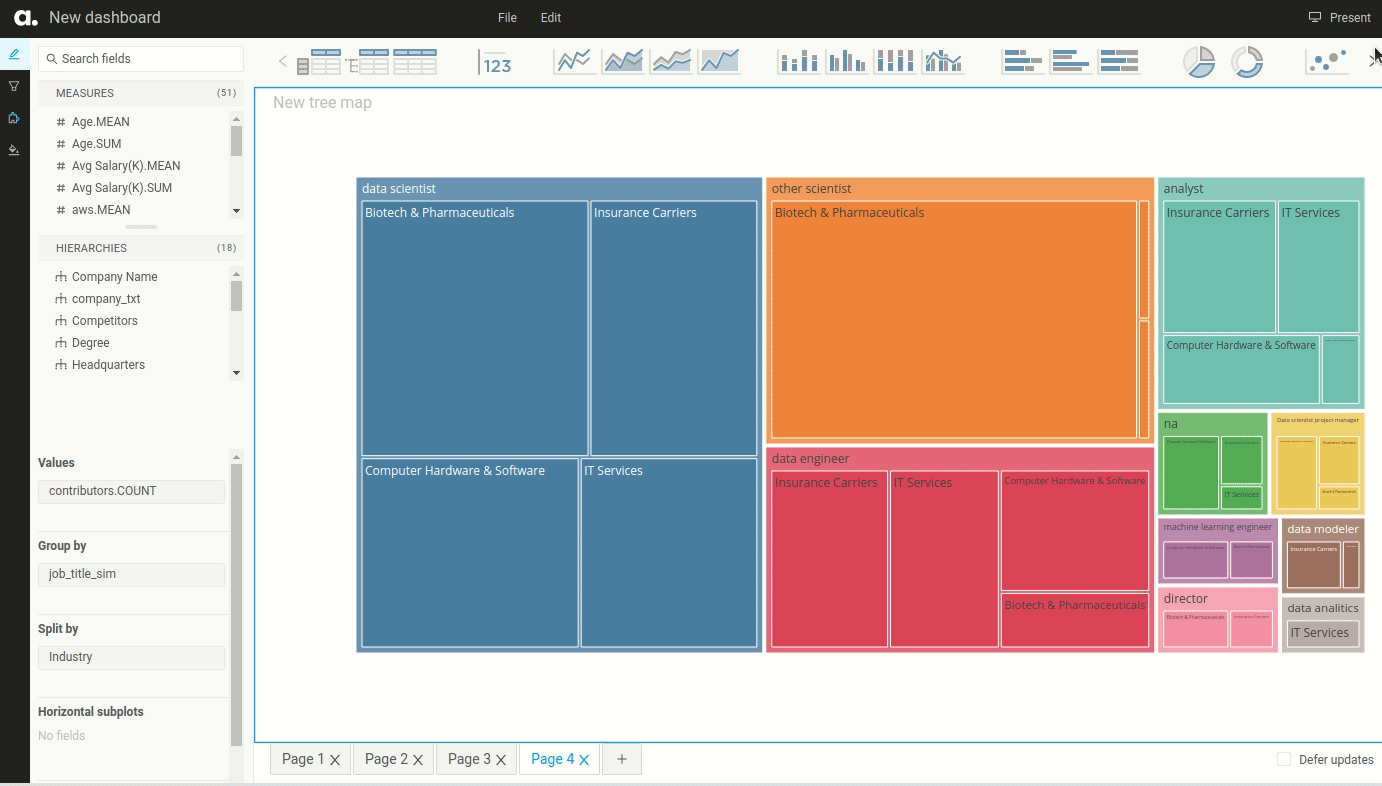The image size is (1382, 786).
Task: Select the Avg Salary(K).MEAN measure
Action: tap(126, 166)
